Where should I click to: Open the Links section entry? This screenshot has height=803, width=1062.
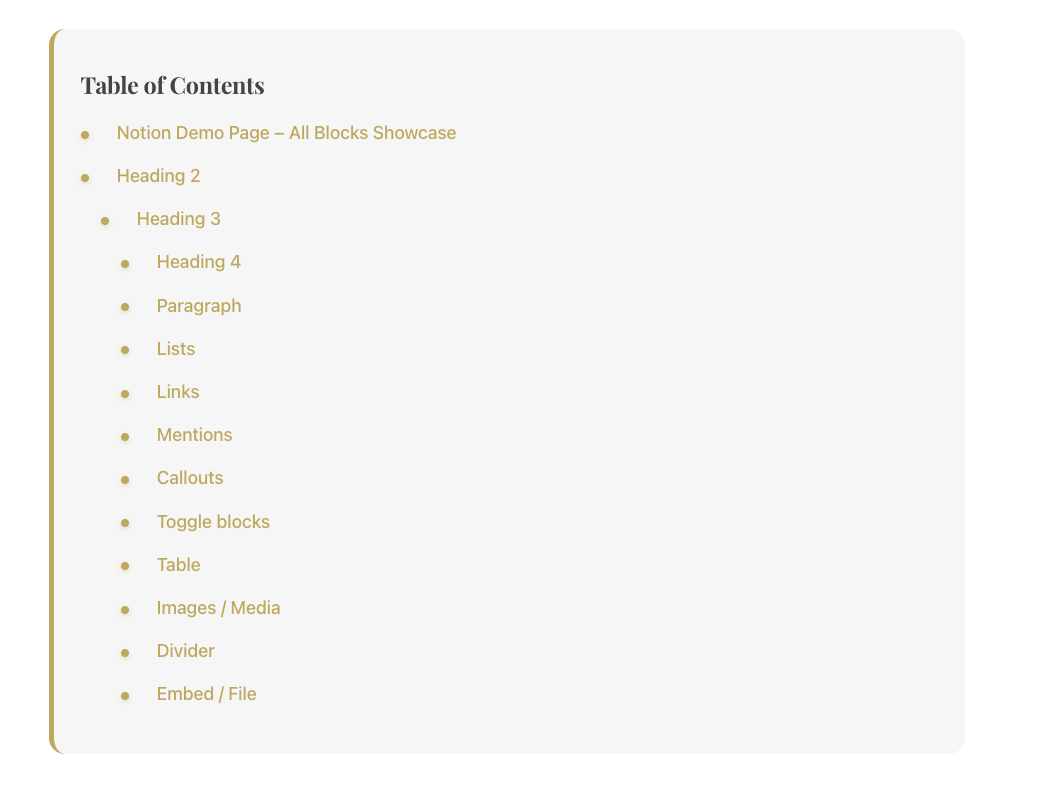pyautogui.click(x=177, y=391)
